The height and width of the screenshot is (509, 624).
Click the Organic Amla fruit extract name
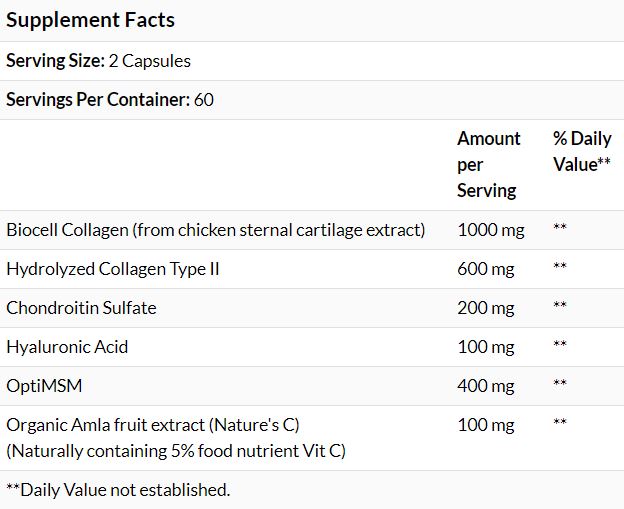coord(153,425)
